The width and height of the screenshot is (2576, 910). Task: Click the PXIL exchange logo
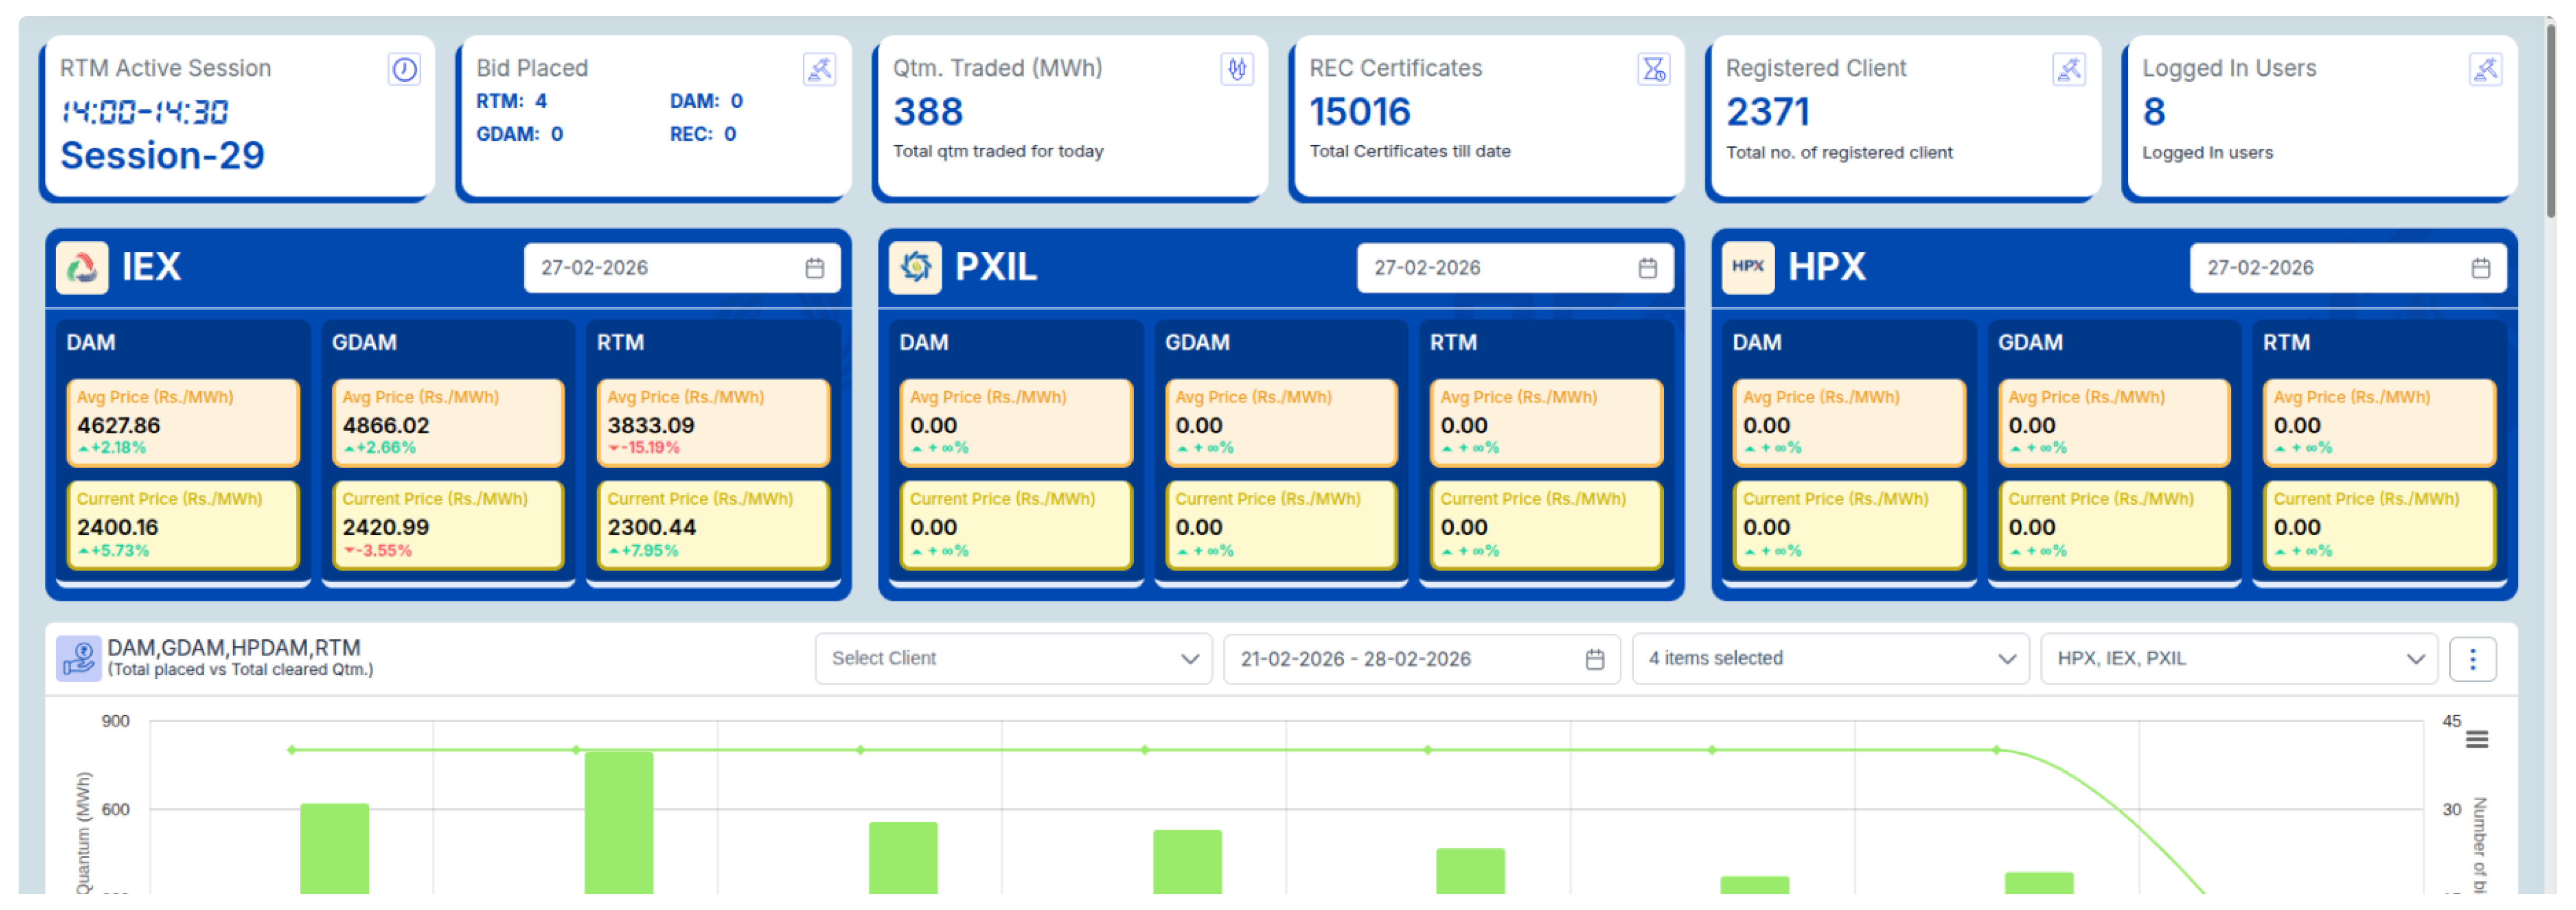pyautogui.click(x=915, y=267)
